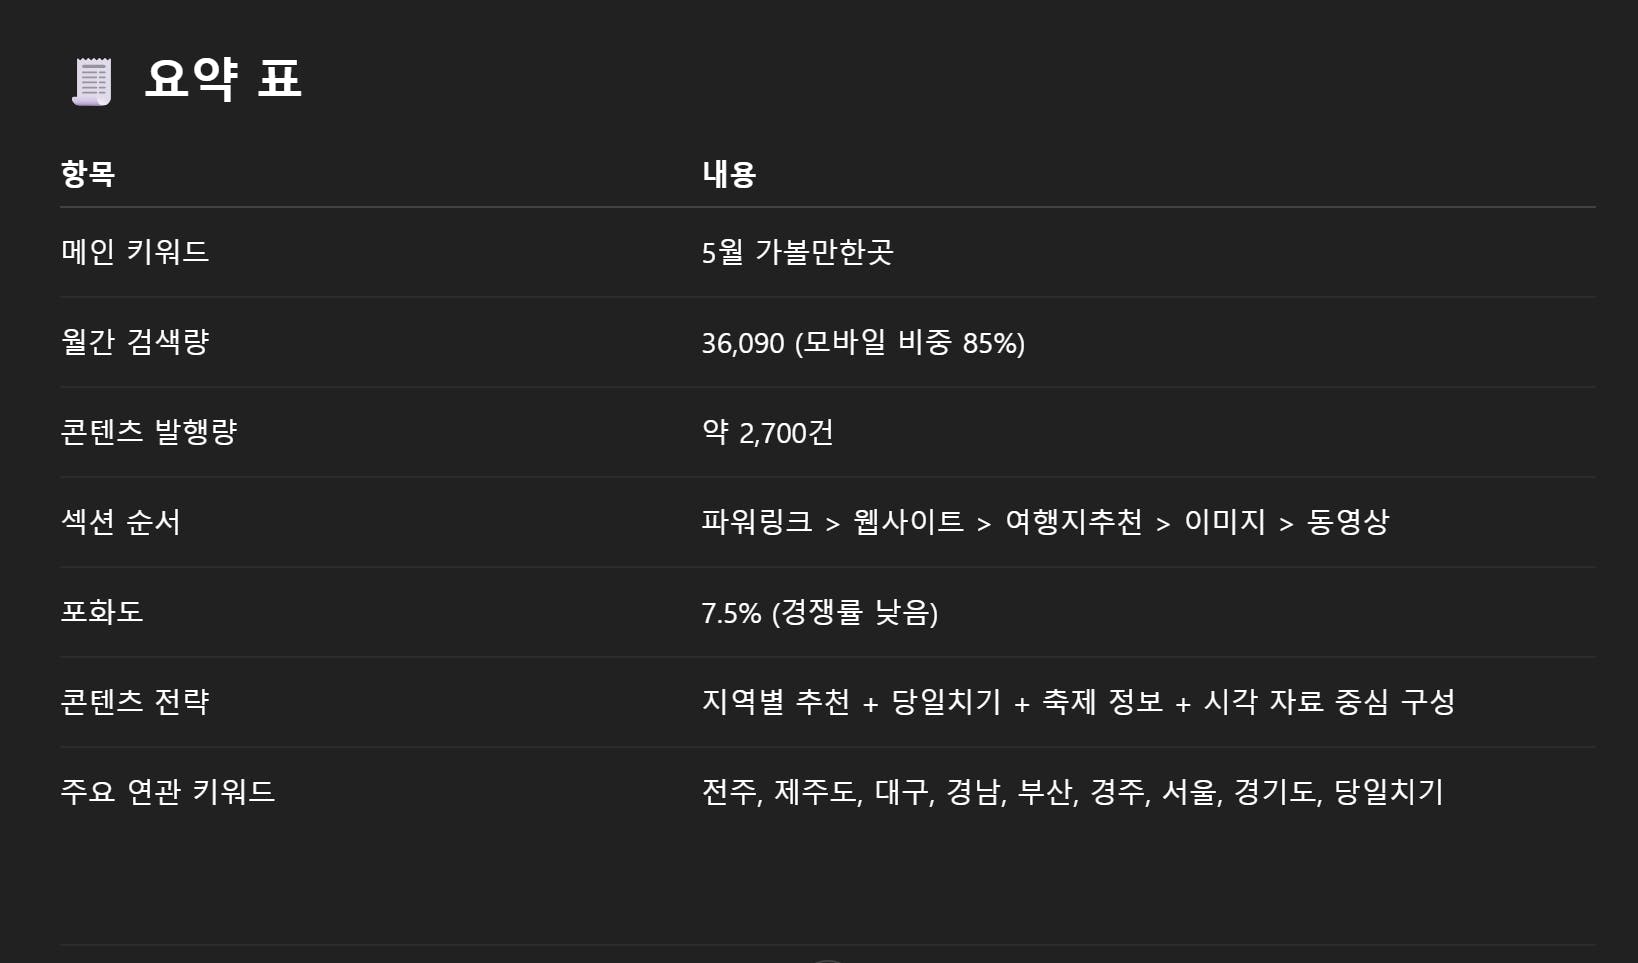Click the 콘텐츠 전략 row label
Screen dimensions: 1638x963
click(x=135, y=702)
